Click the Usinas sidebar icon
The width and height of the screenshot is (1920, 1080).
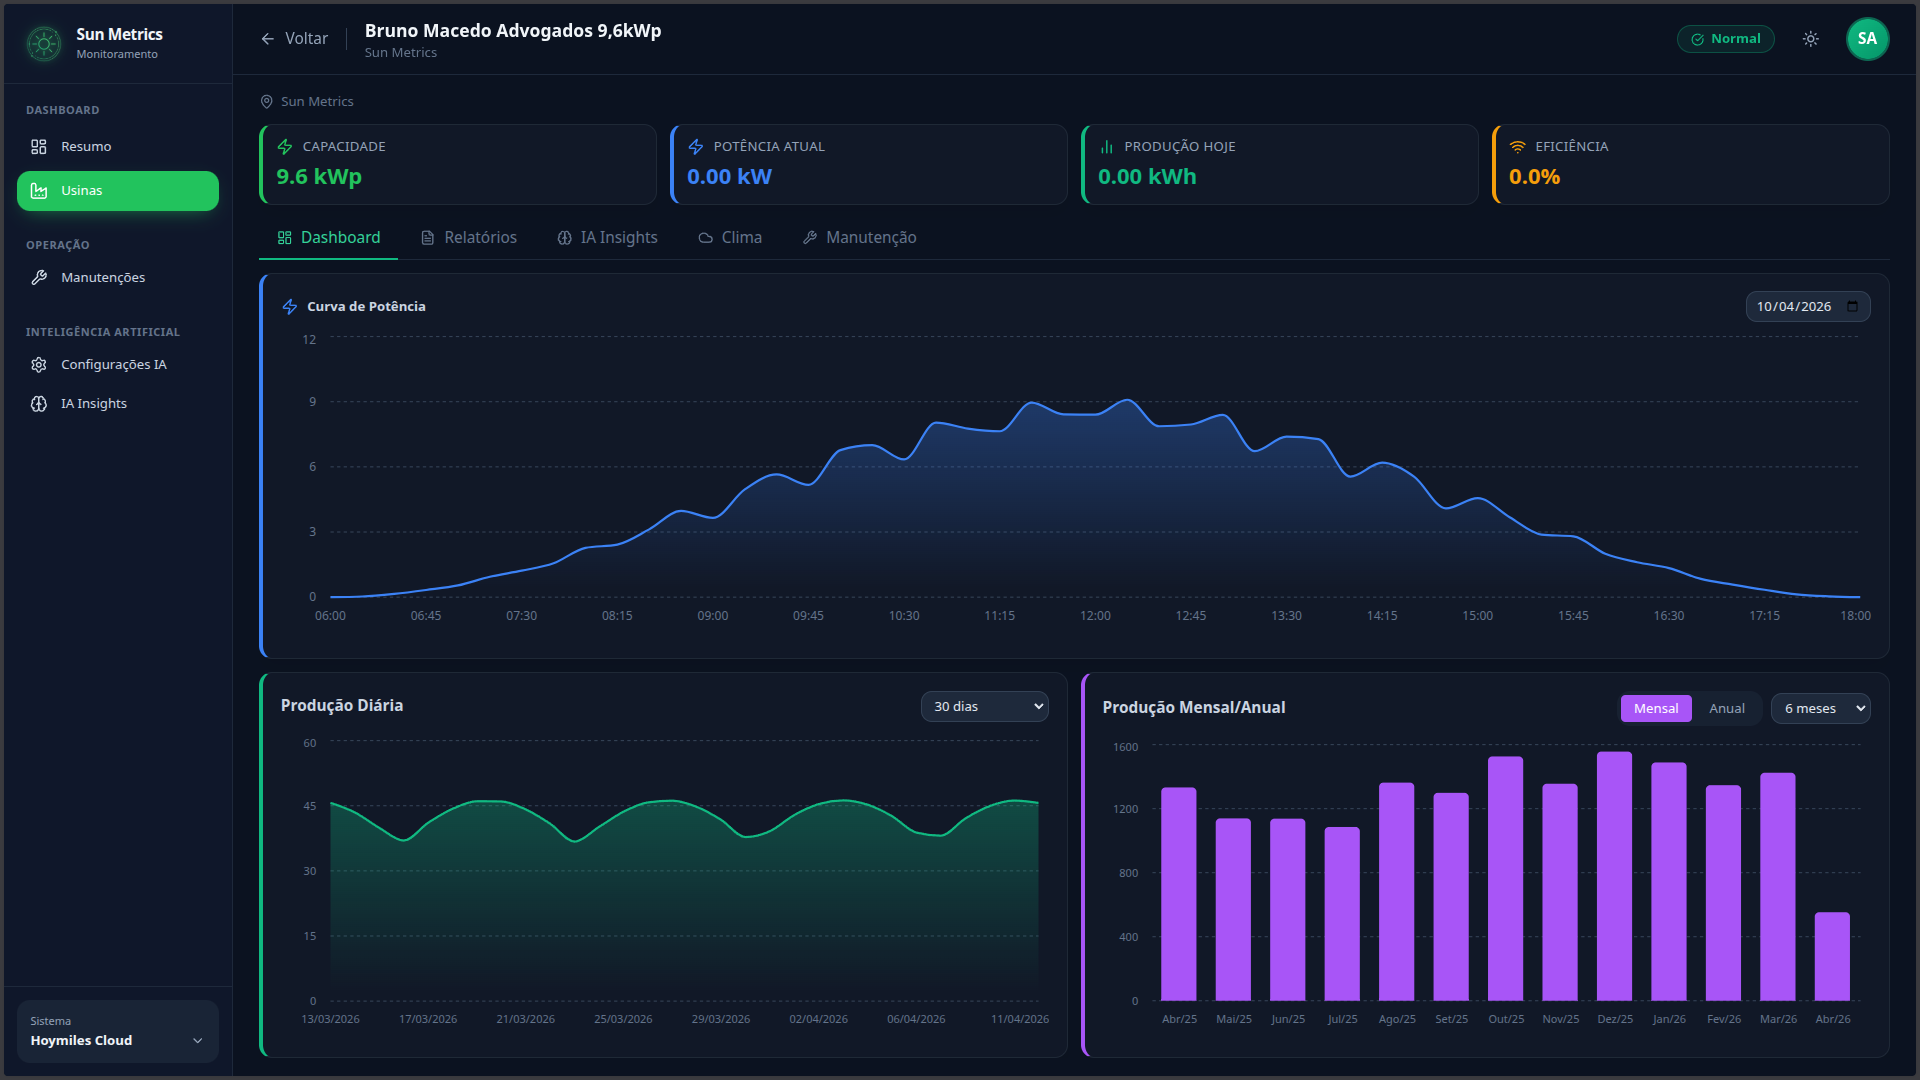(39, 190)
